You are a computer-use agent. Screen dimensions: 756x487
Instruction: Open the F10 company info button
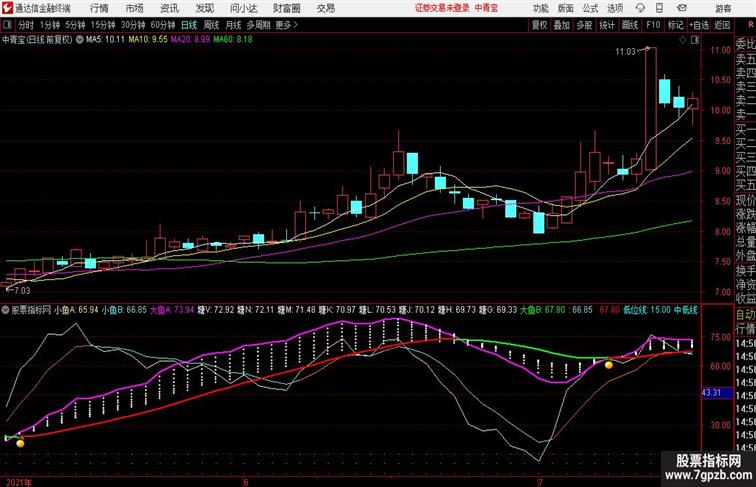(x=653, y=25)
